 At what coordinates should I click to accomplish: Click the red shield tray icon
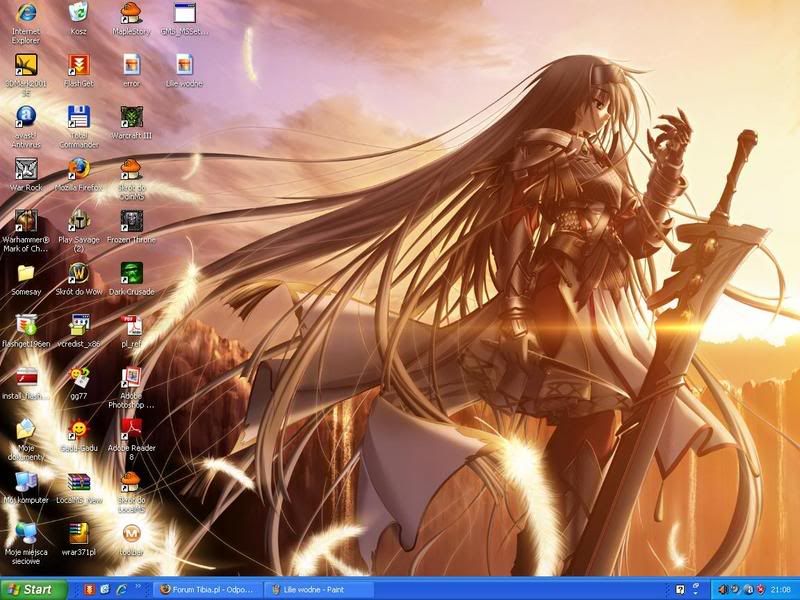(760, 590)
